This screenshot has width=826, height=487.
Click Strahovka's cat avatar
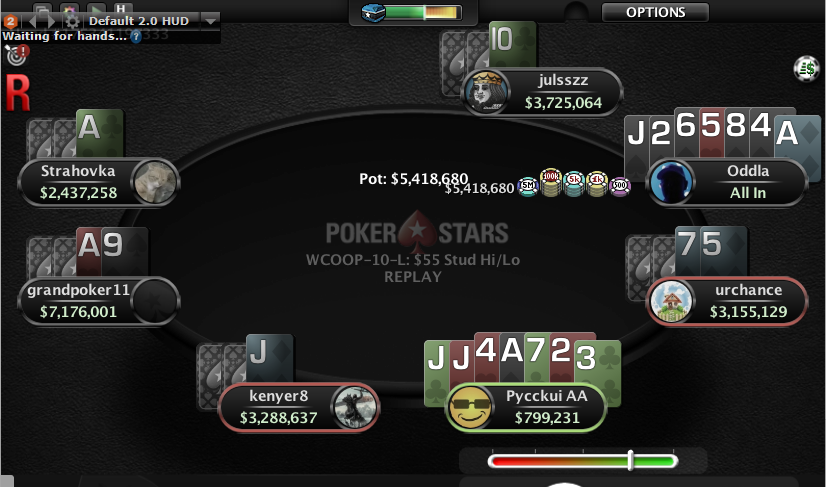coord(155,182)
